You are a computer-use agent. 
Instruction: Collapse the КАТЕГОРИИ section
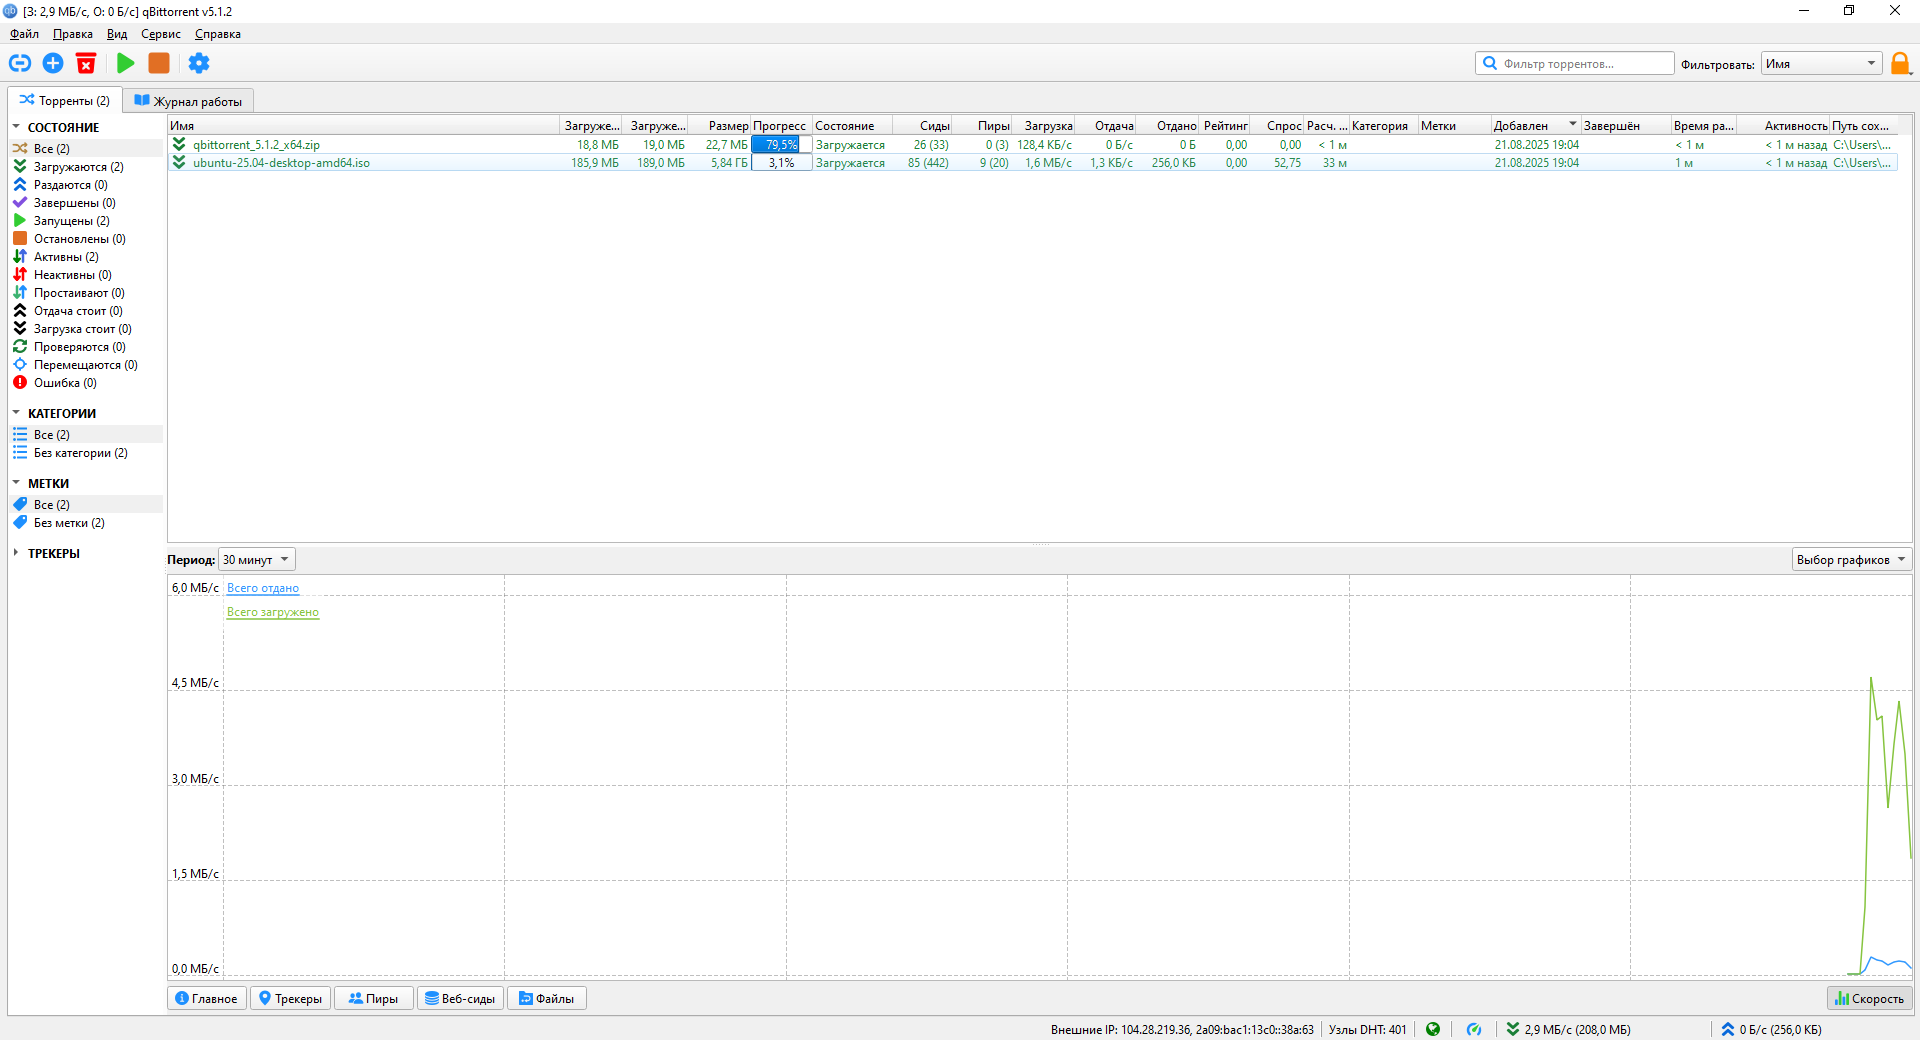tap(16, 413)
